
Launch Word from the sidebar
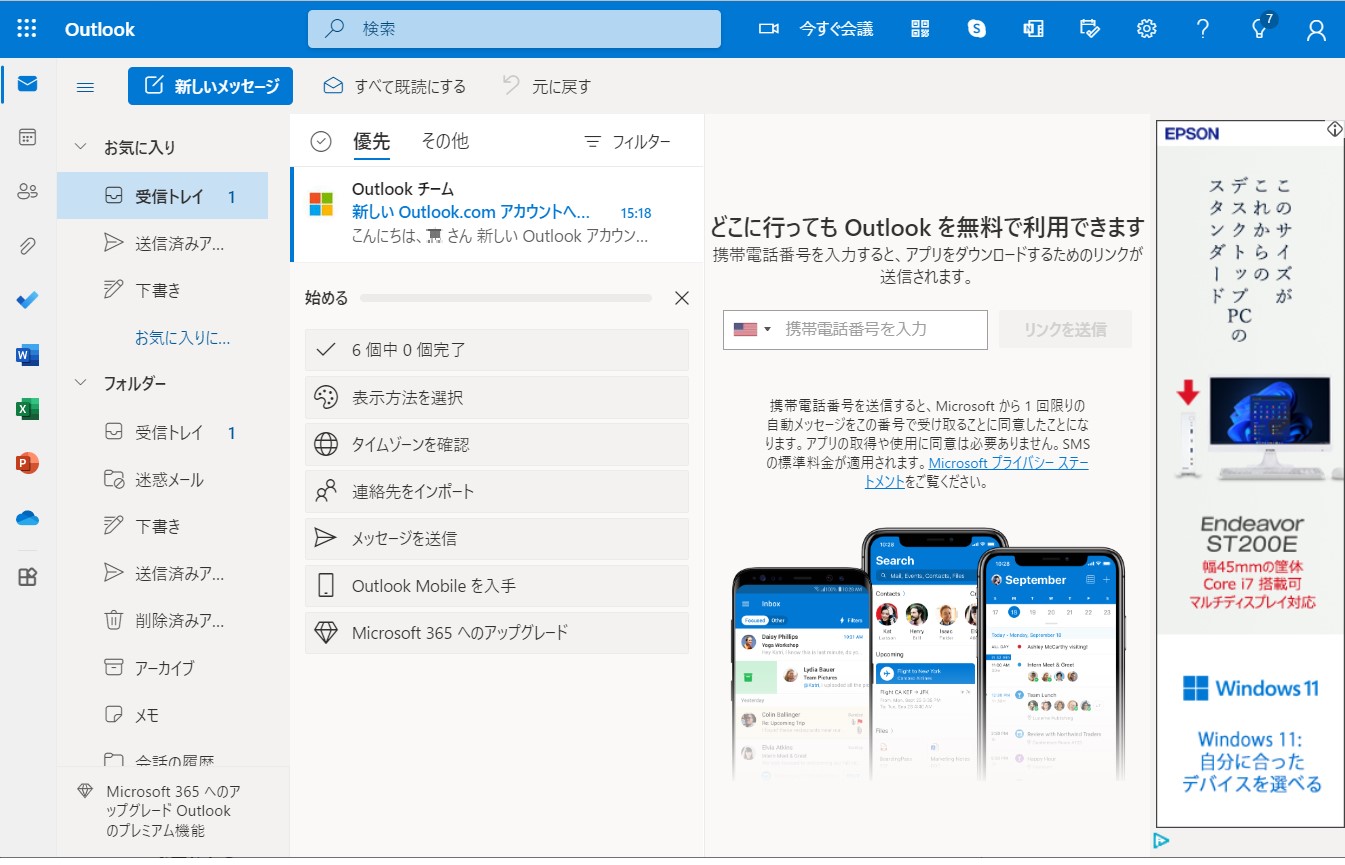(x=27, y=353)
